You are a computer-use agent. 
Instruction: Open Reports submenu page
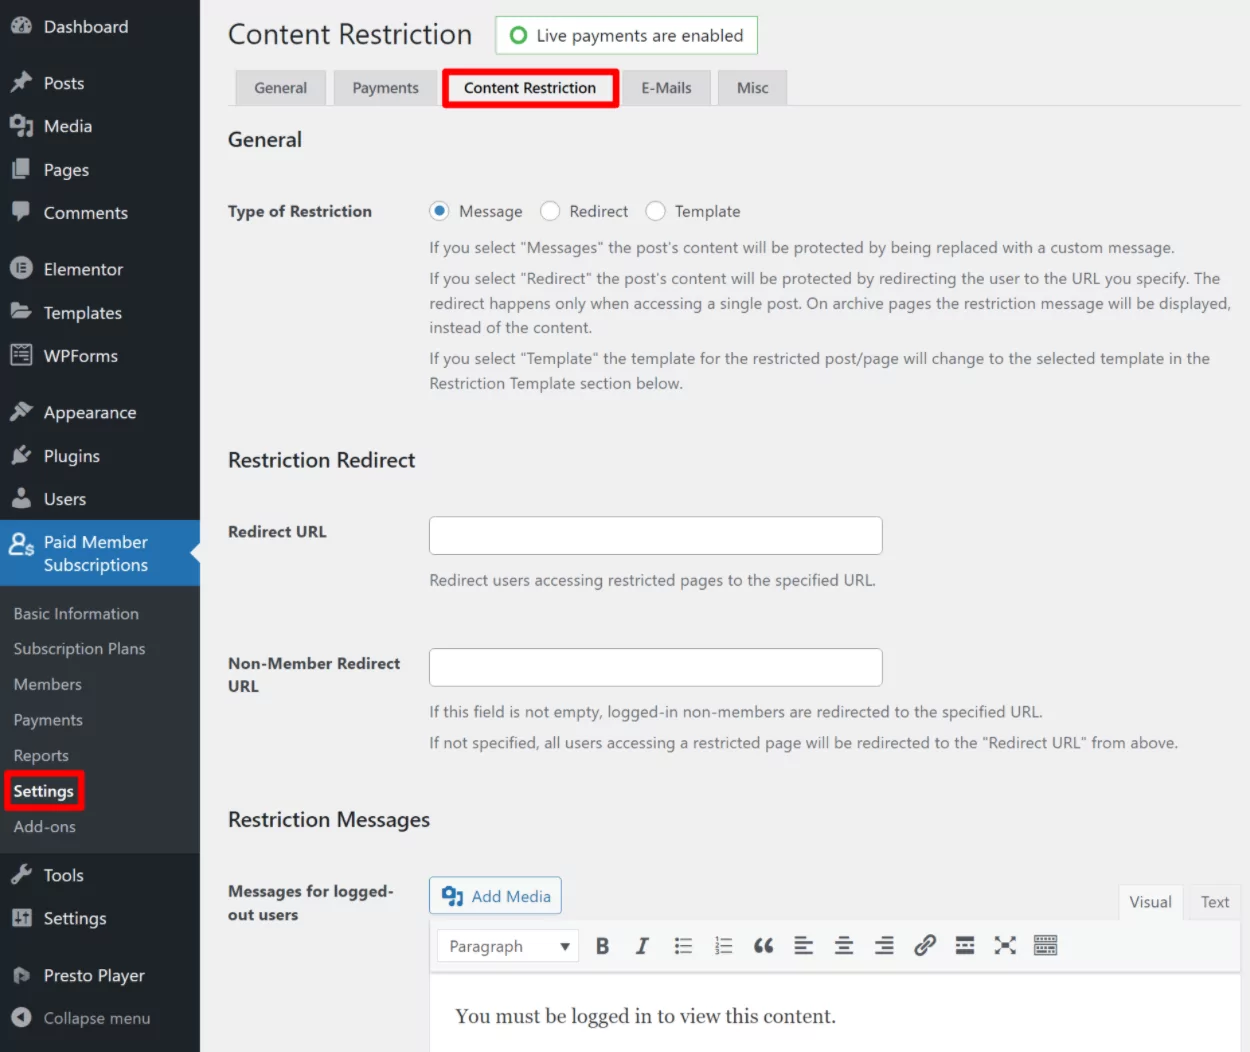click(41, 756)
